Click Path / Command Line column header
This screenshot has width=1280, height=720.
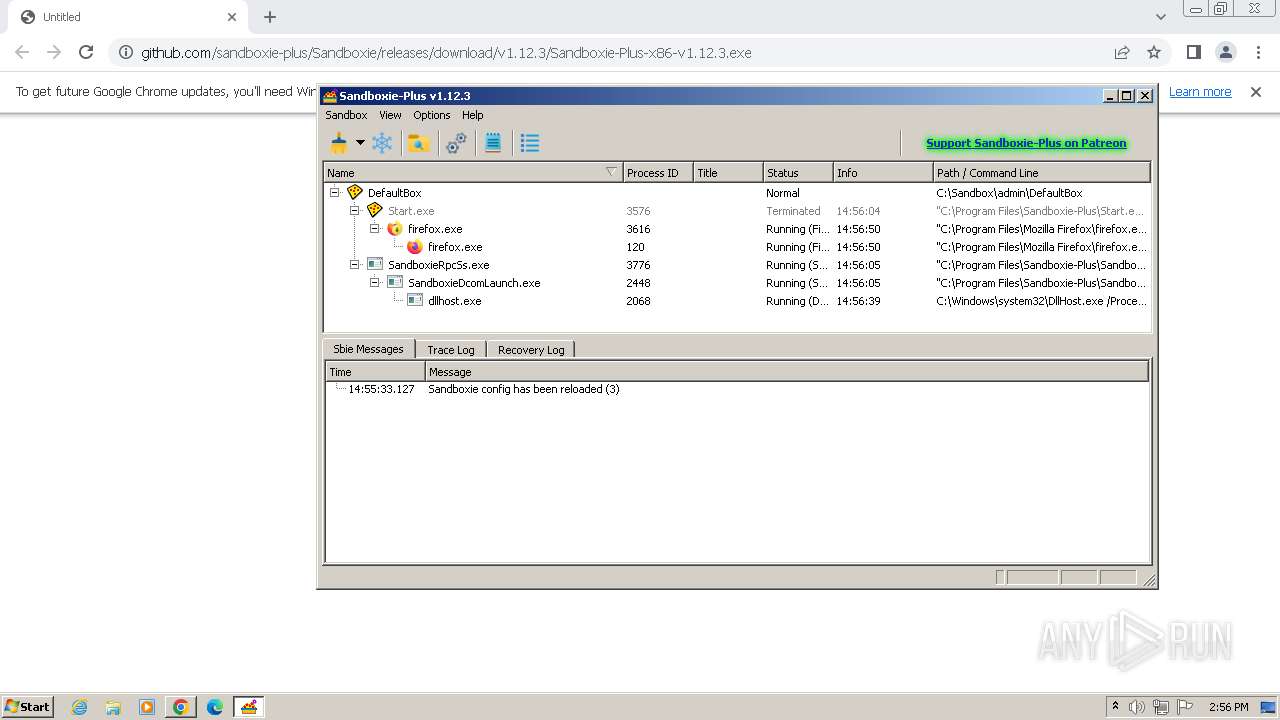1042,173
